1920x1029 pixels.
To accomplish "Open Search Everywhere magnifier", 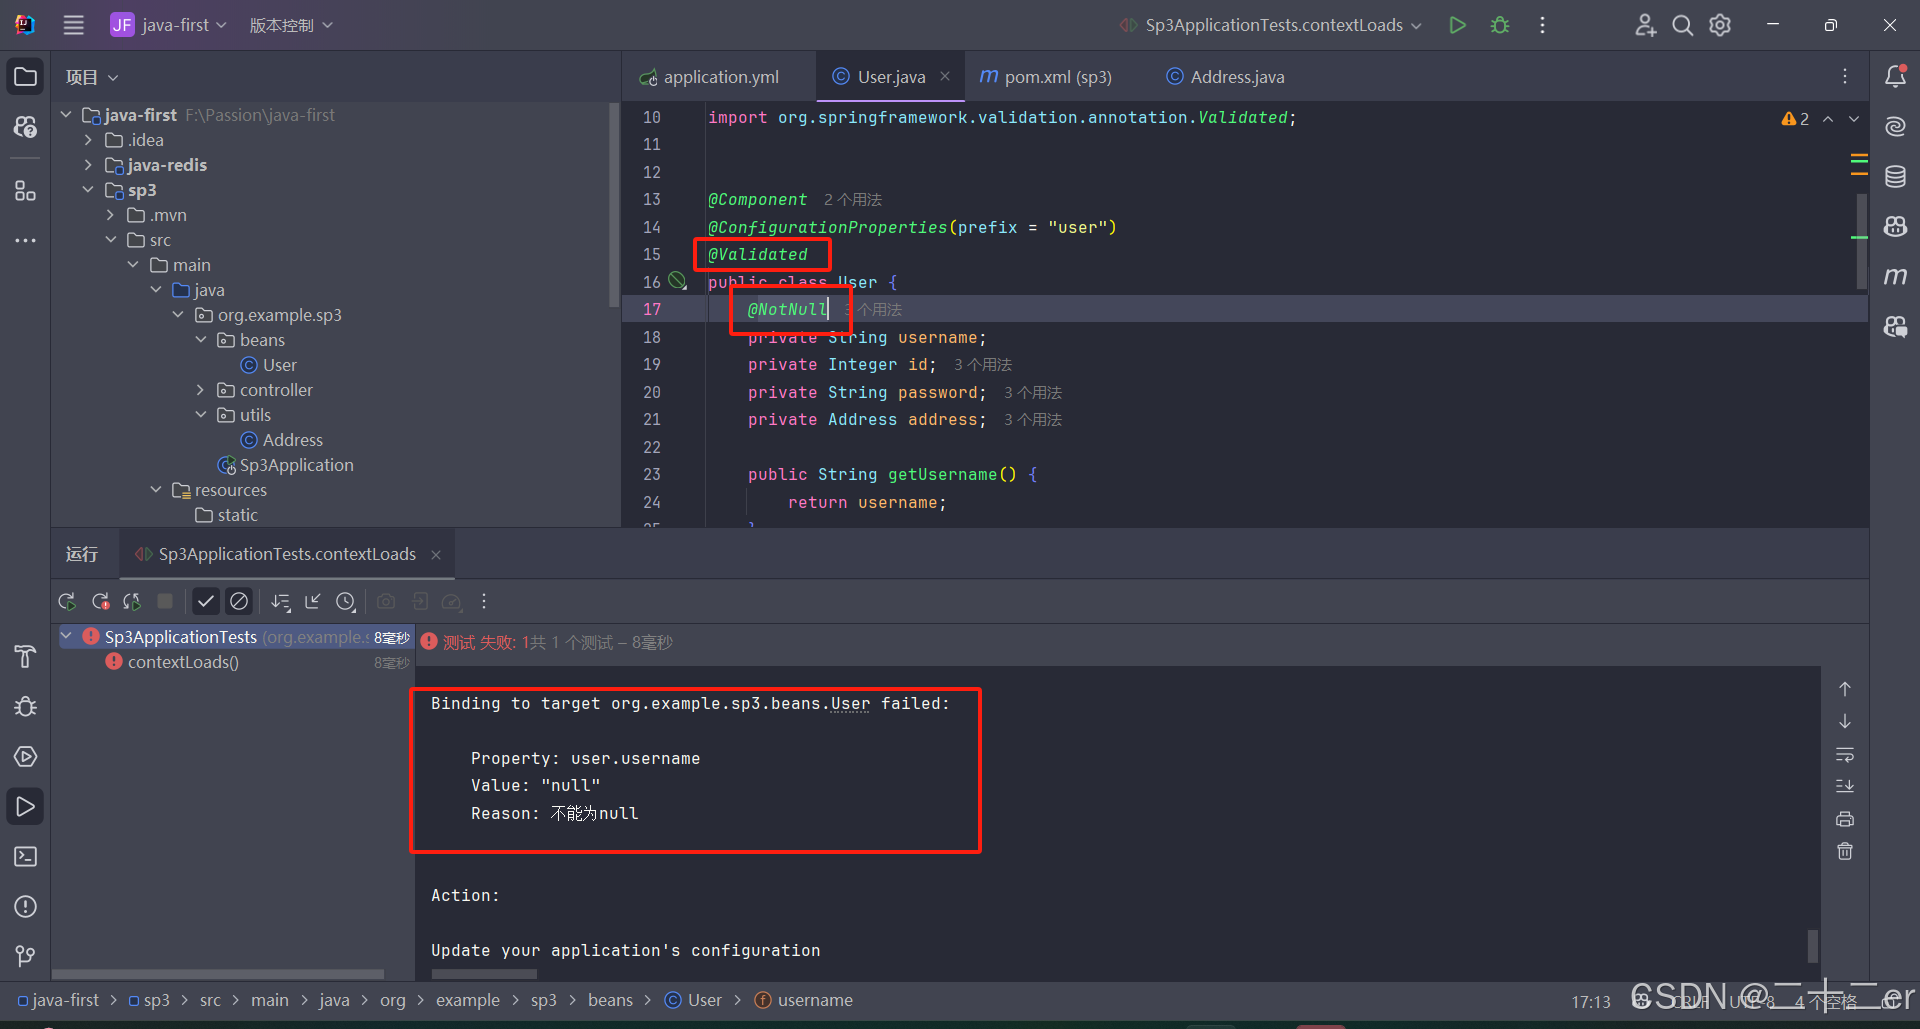I will 1683,25.
